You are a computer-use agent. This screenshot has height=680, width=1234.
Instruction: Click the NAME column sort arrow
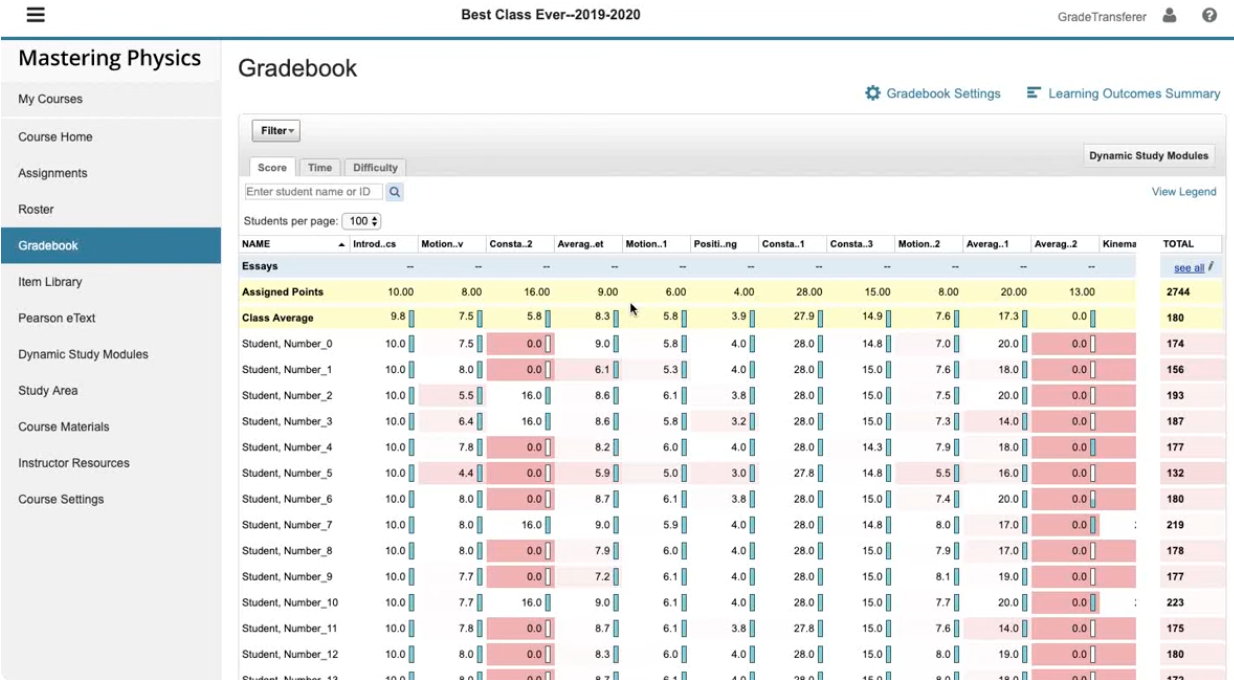340,243
